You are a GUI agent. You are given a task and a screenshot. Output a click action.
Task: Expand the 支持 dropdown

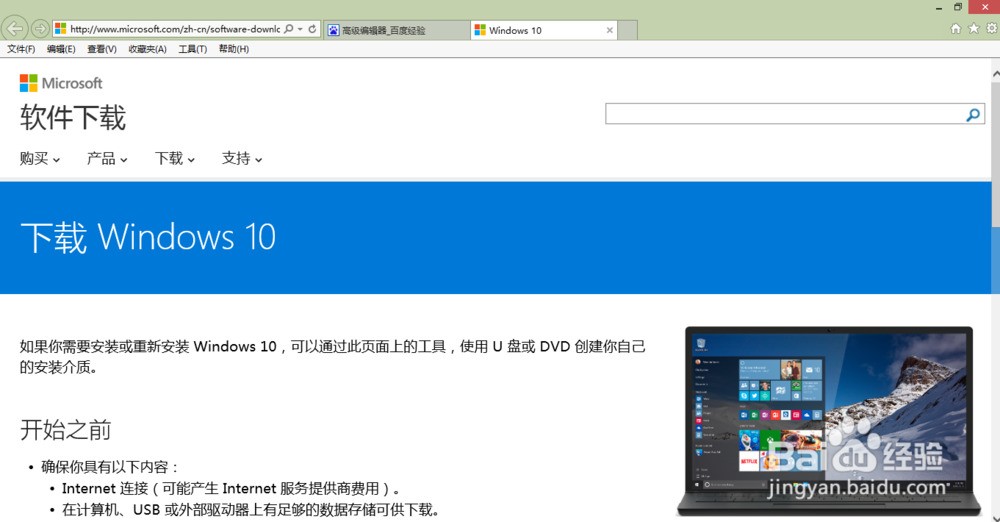(242, 158)
